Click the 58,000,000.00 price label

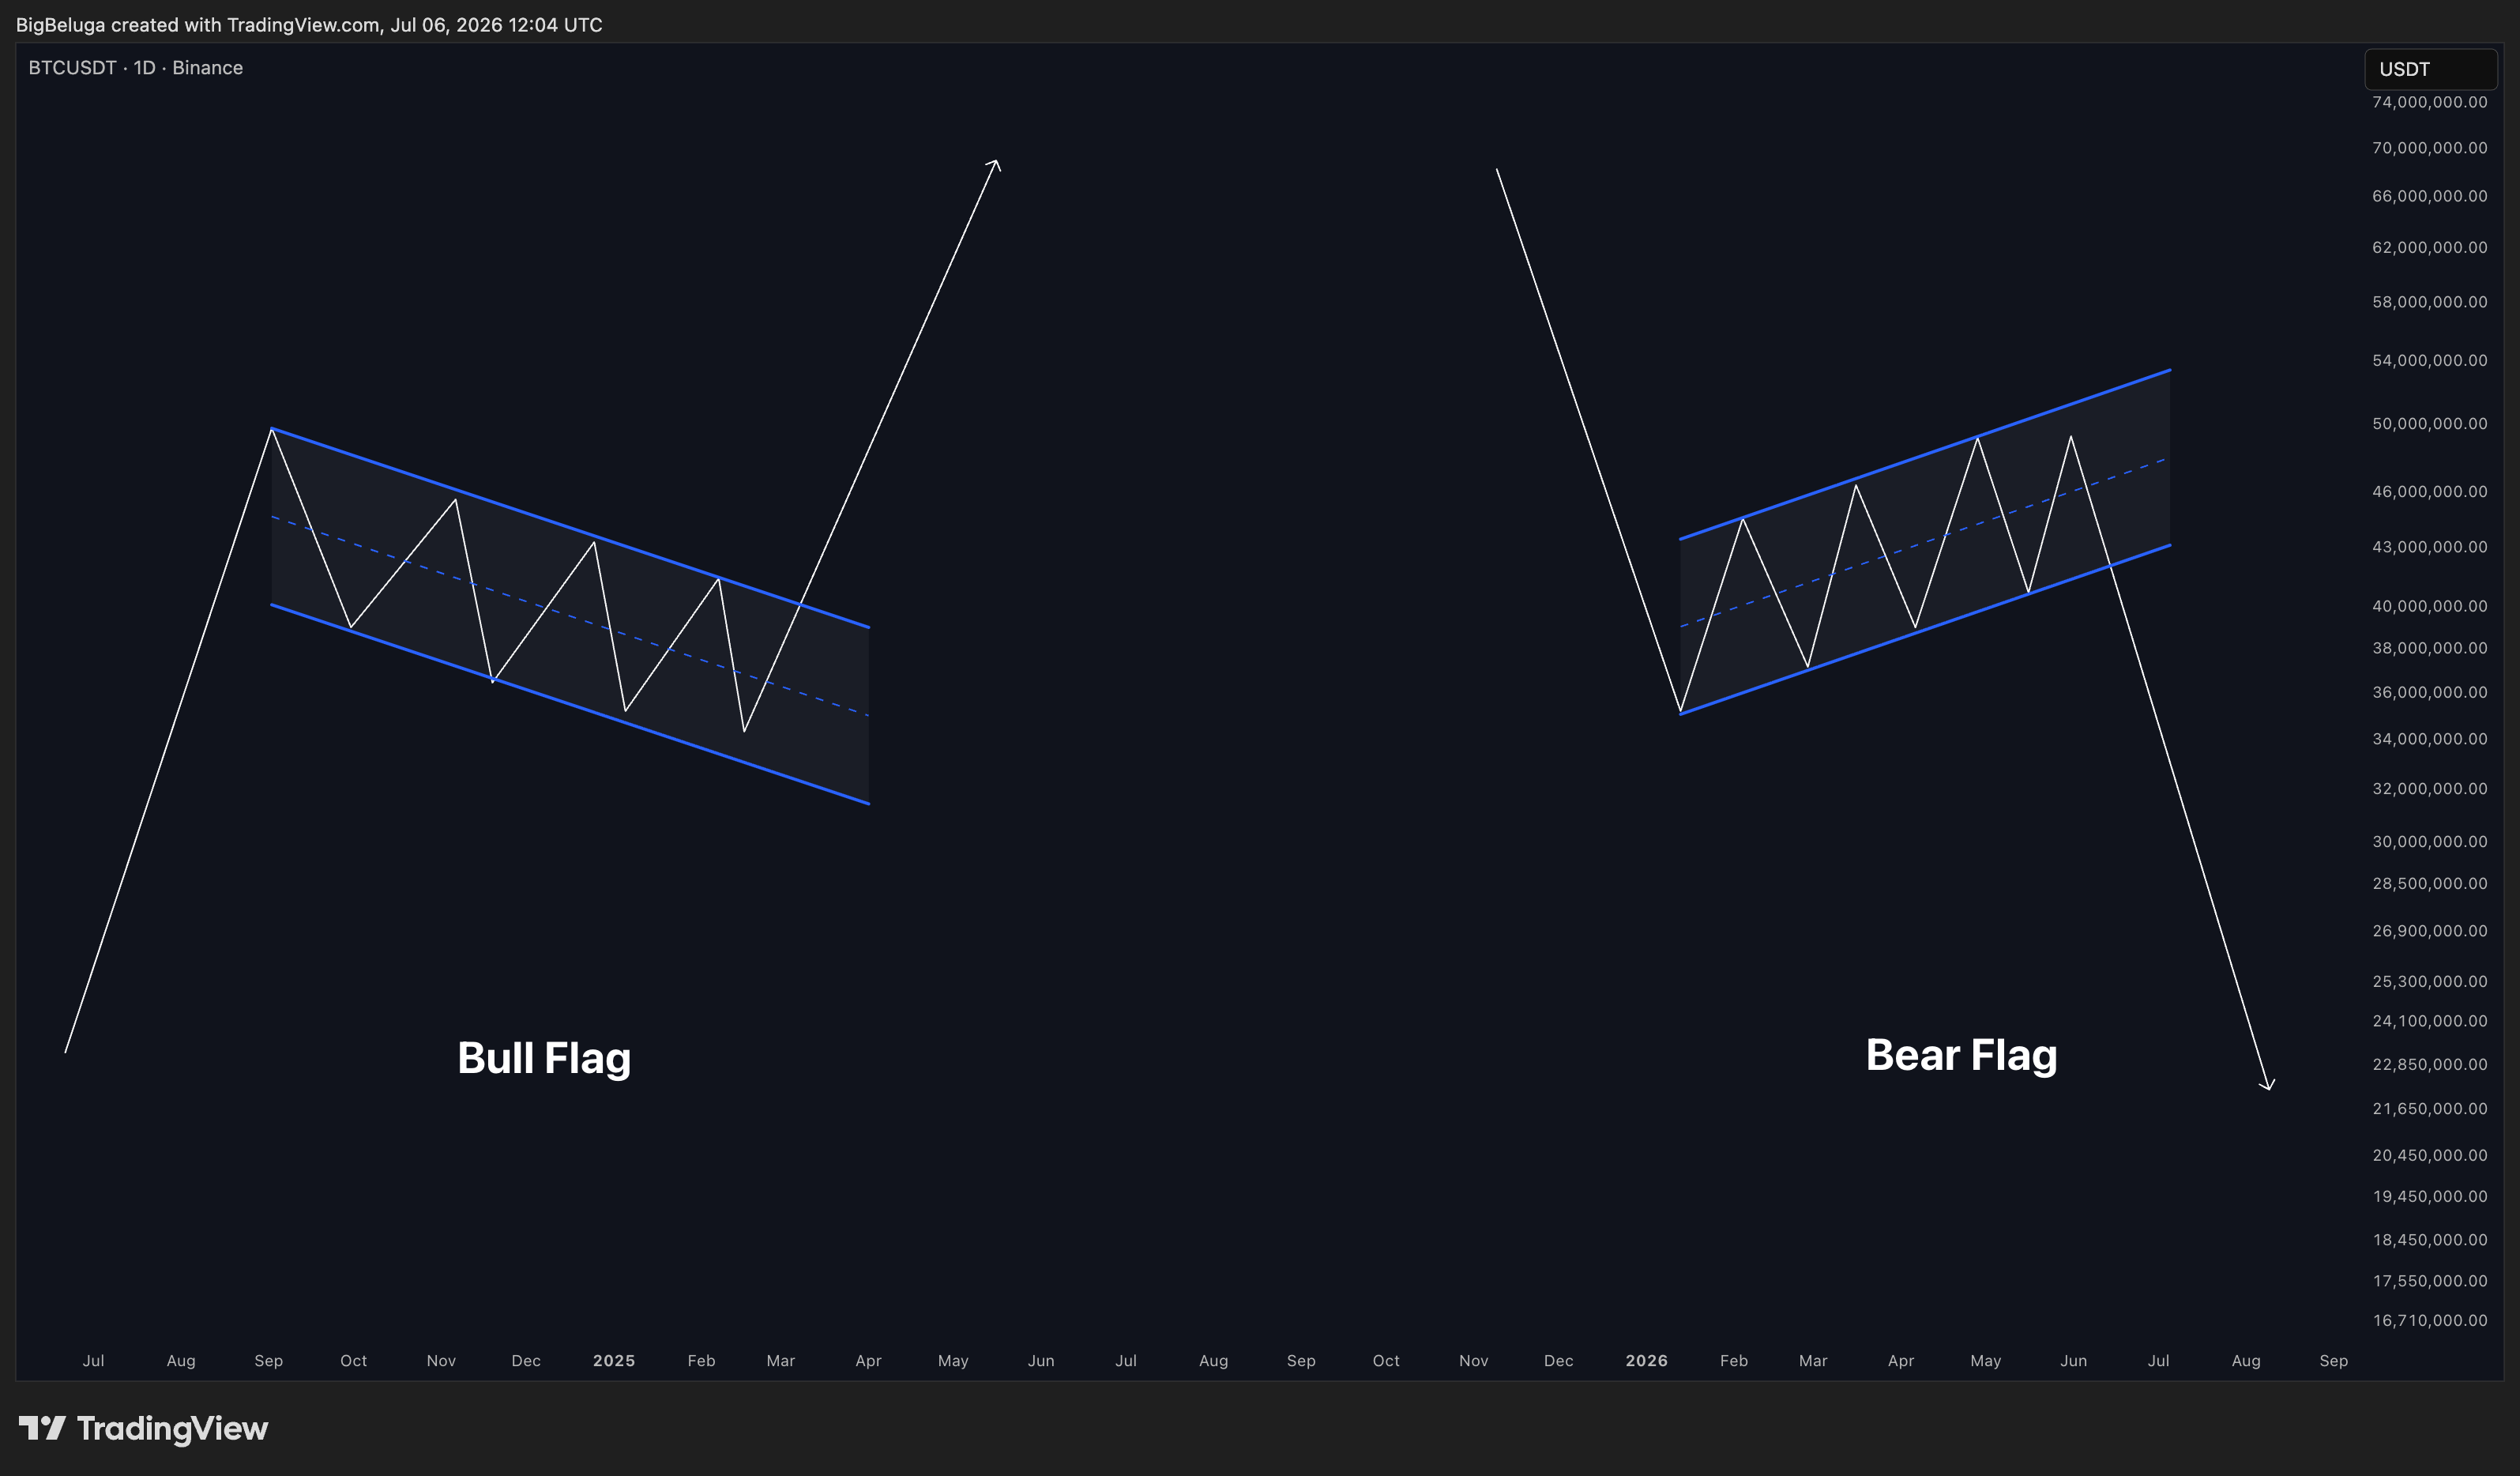tap(2429, 302)
